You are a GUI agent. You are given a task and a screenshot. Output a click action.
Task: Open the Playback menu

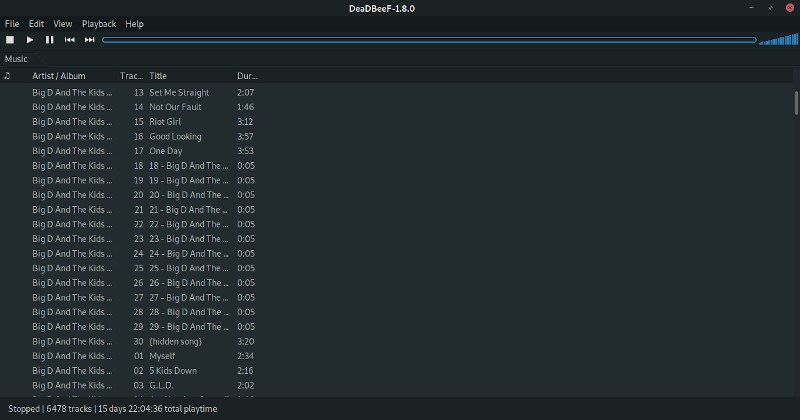[99, 24]
